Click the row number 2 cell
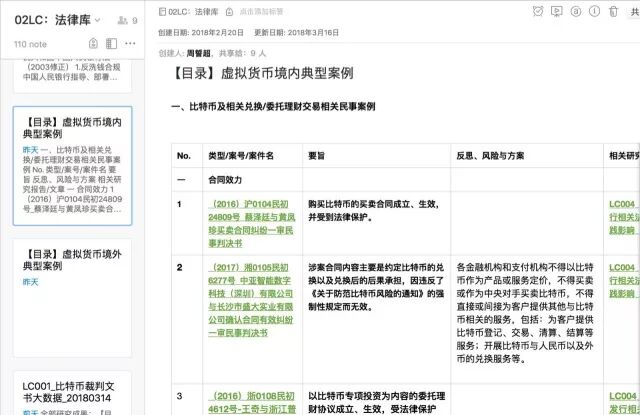Screen dimensions: 640x415 click(x=187, y=320)
